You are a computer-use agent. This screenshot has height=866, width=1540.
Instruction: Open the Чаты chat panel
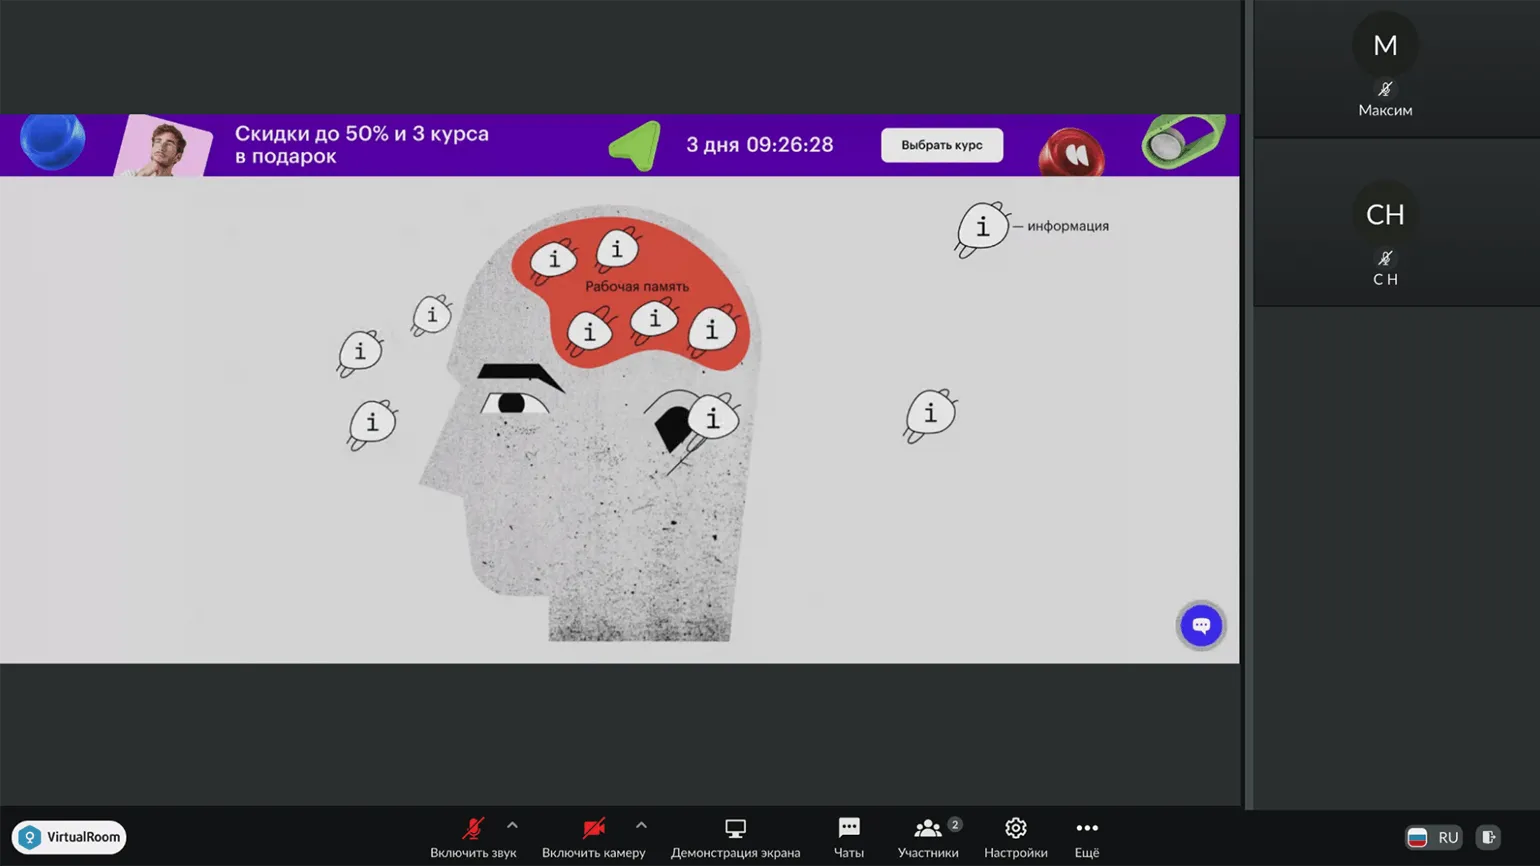848,838
